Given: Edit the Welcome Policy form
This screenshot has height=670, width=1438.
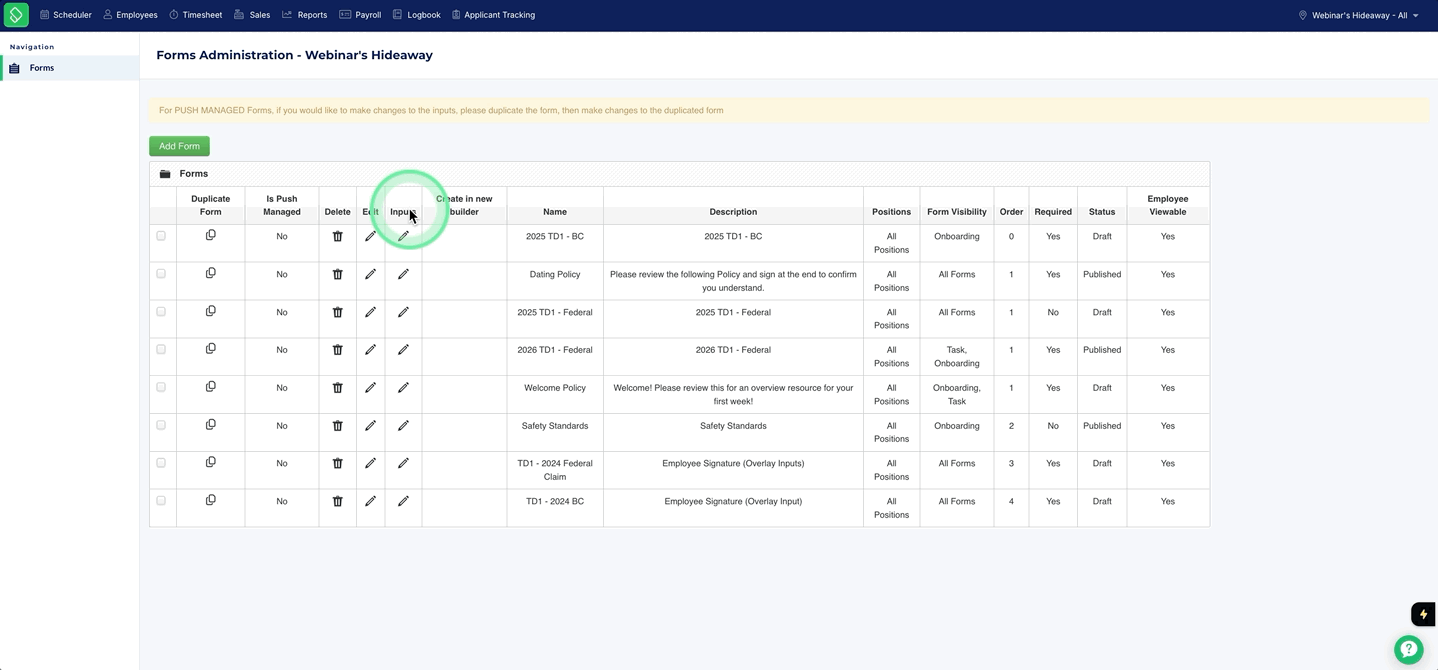Looking at the screenshot, I should 370,387.
